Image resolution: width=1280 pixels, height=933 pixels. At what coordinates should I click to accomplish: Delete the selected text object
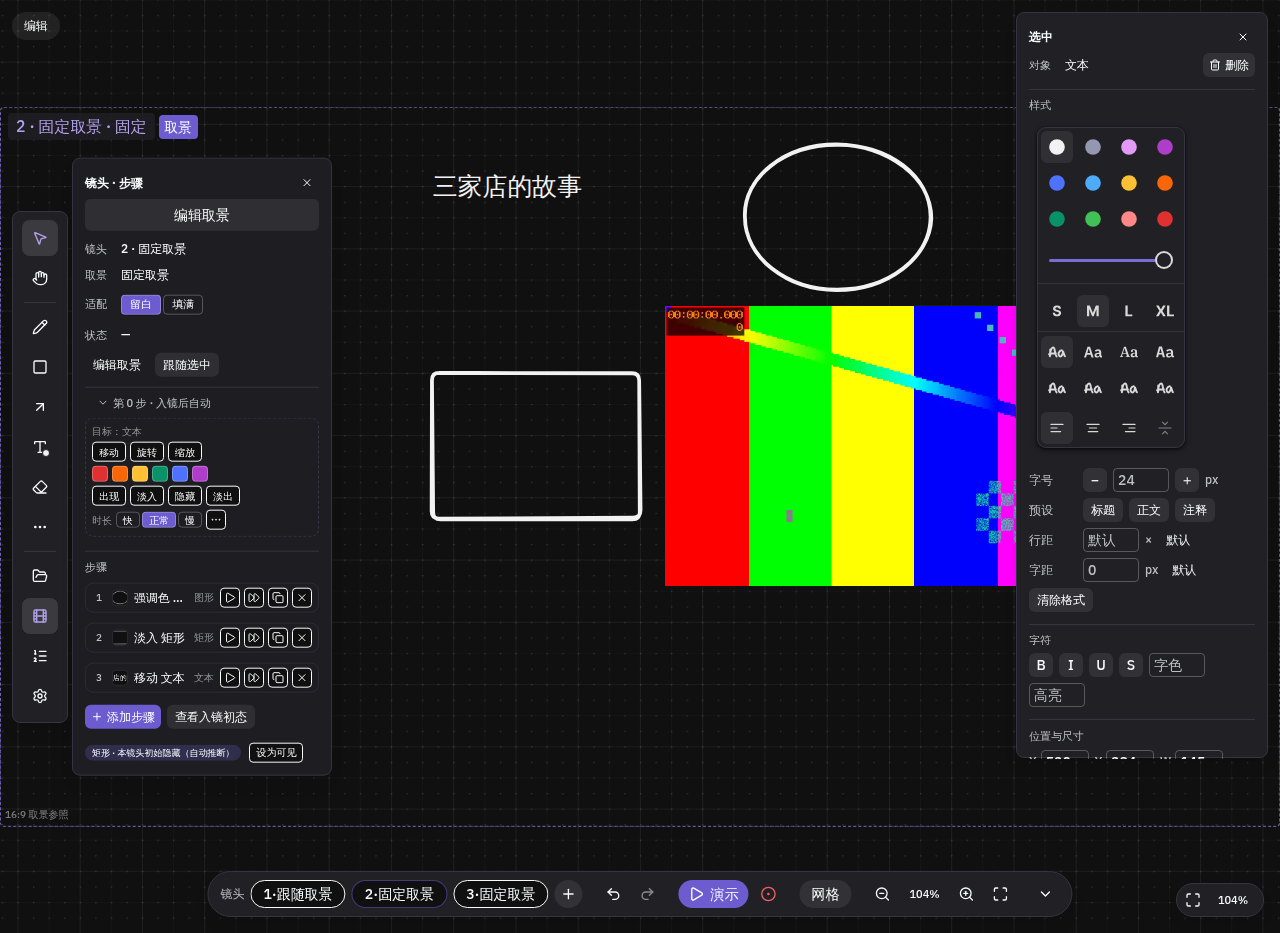(x=1229, y=65)
